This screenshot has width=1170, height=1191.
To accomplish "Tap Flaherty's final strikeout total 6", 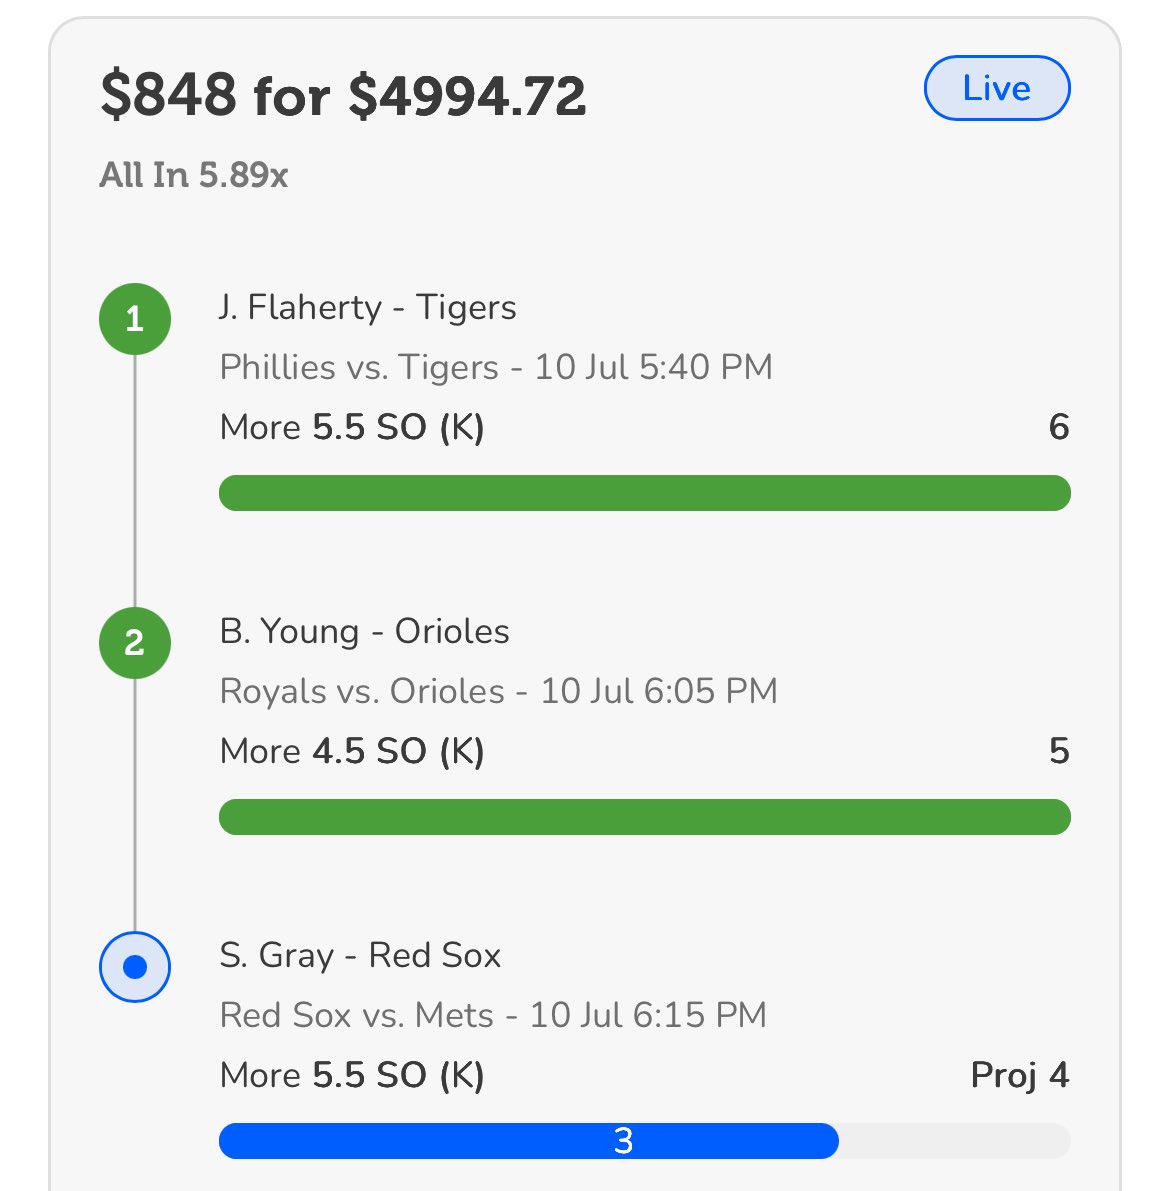I will pos(1059,427).
